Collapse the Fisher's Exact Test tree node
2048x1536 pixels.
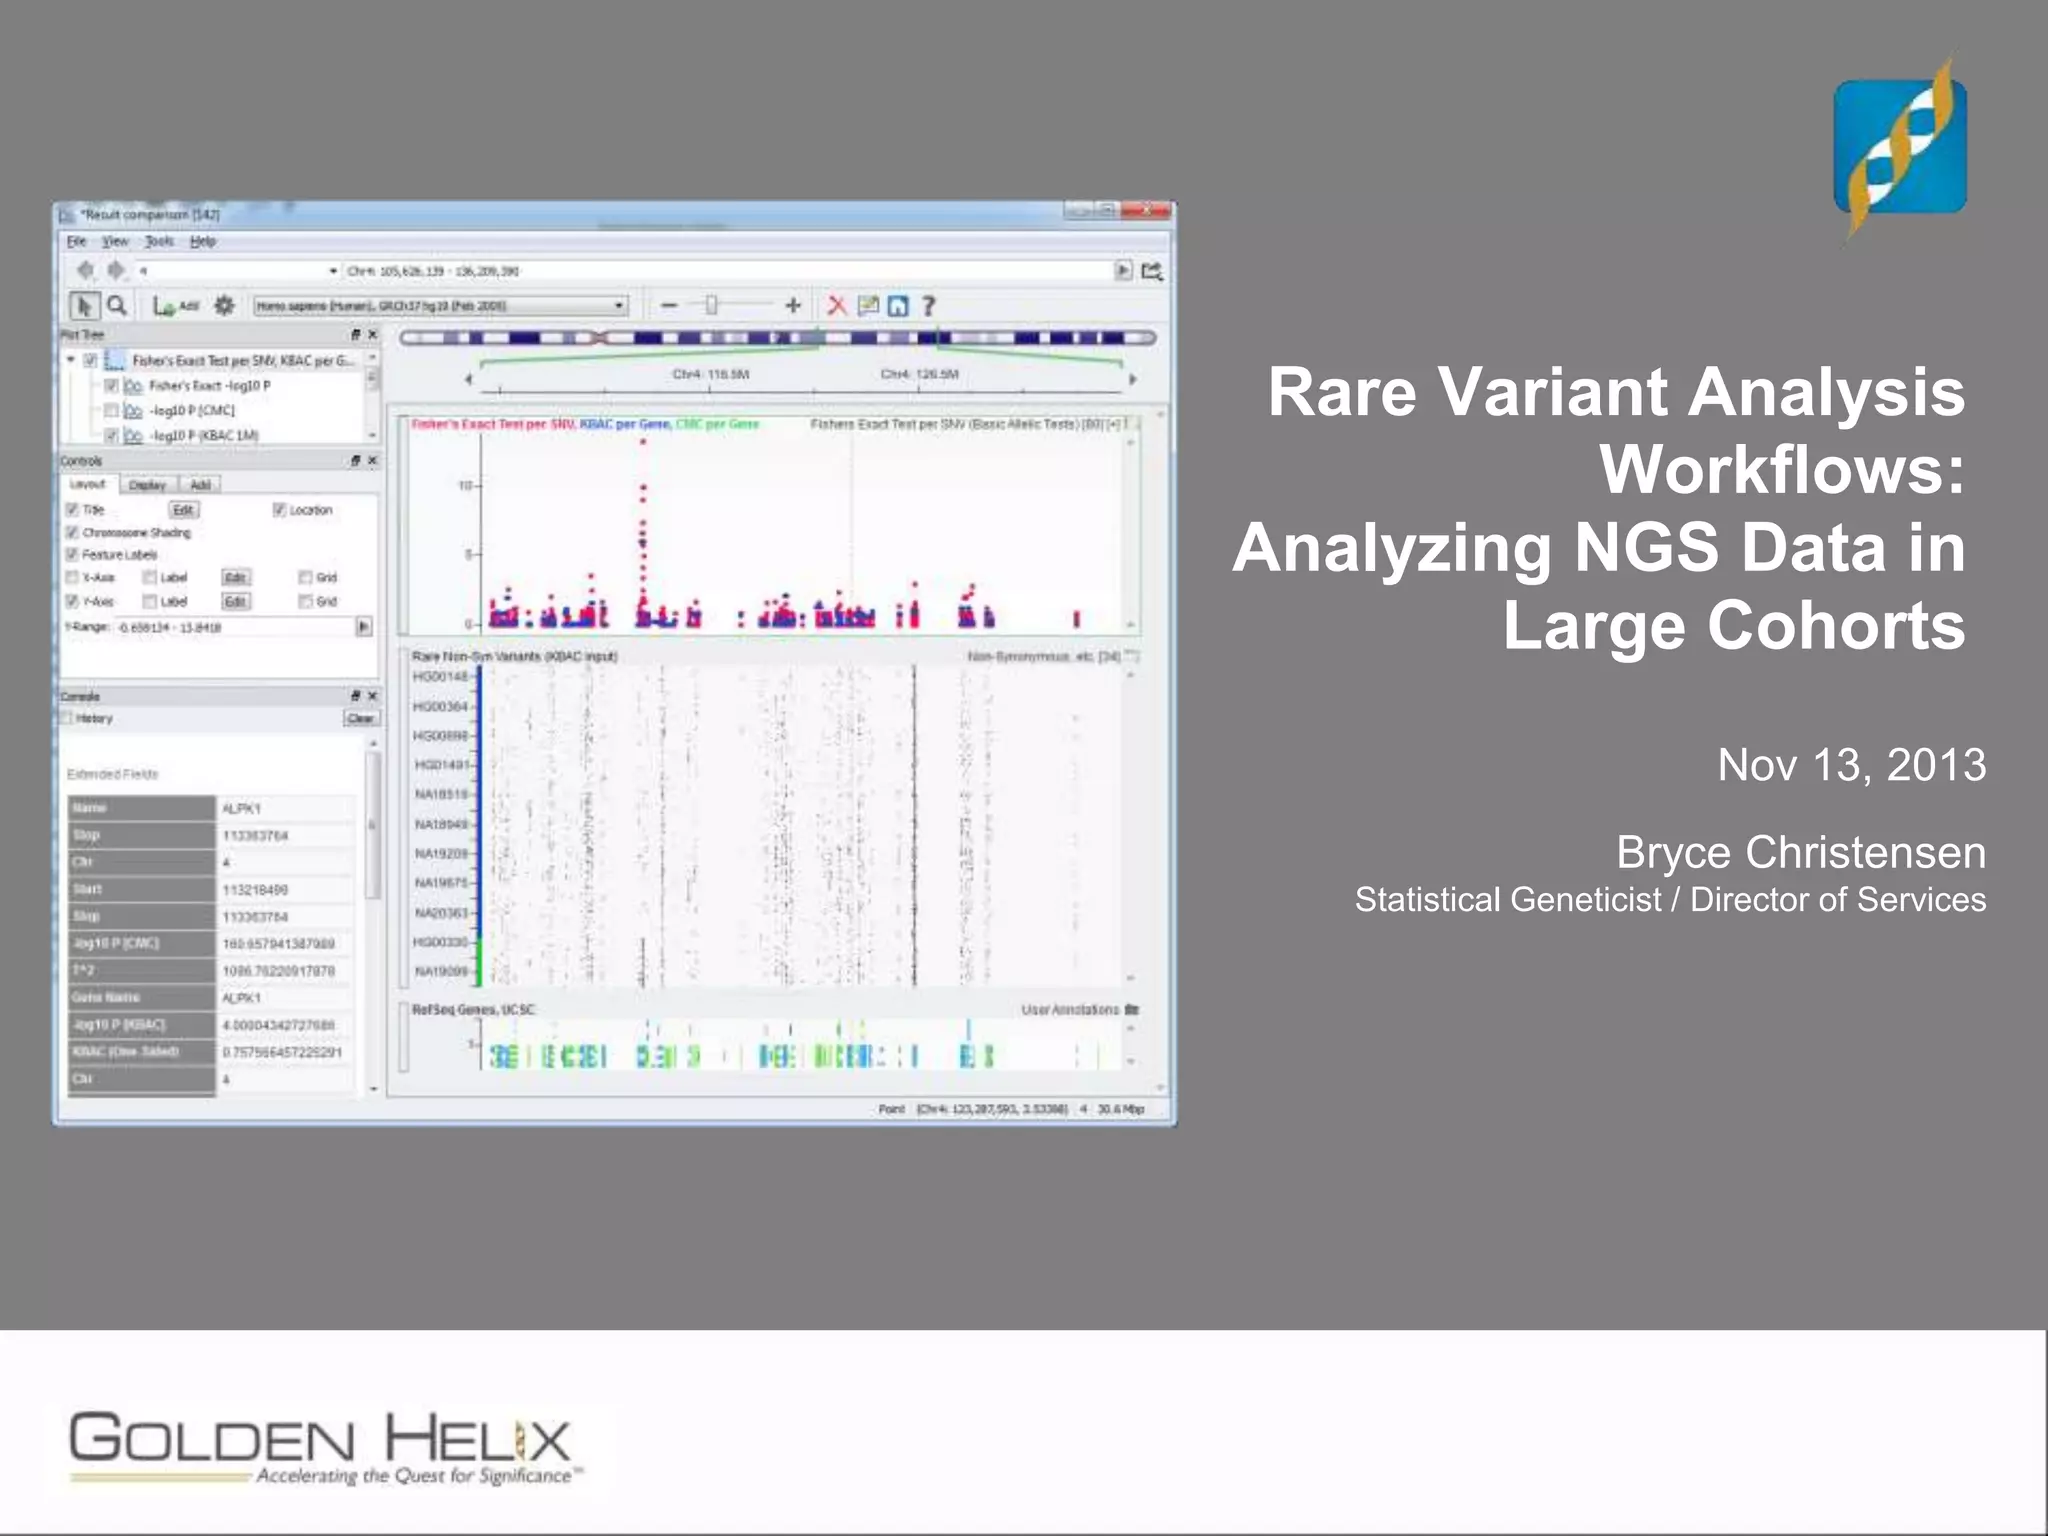point(71,360)
